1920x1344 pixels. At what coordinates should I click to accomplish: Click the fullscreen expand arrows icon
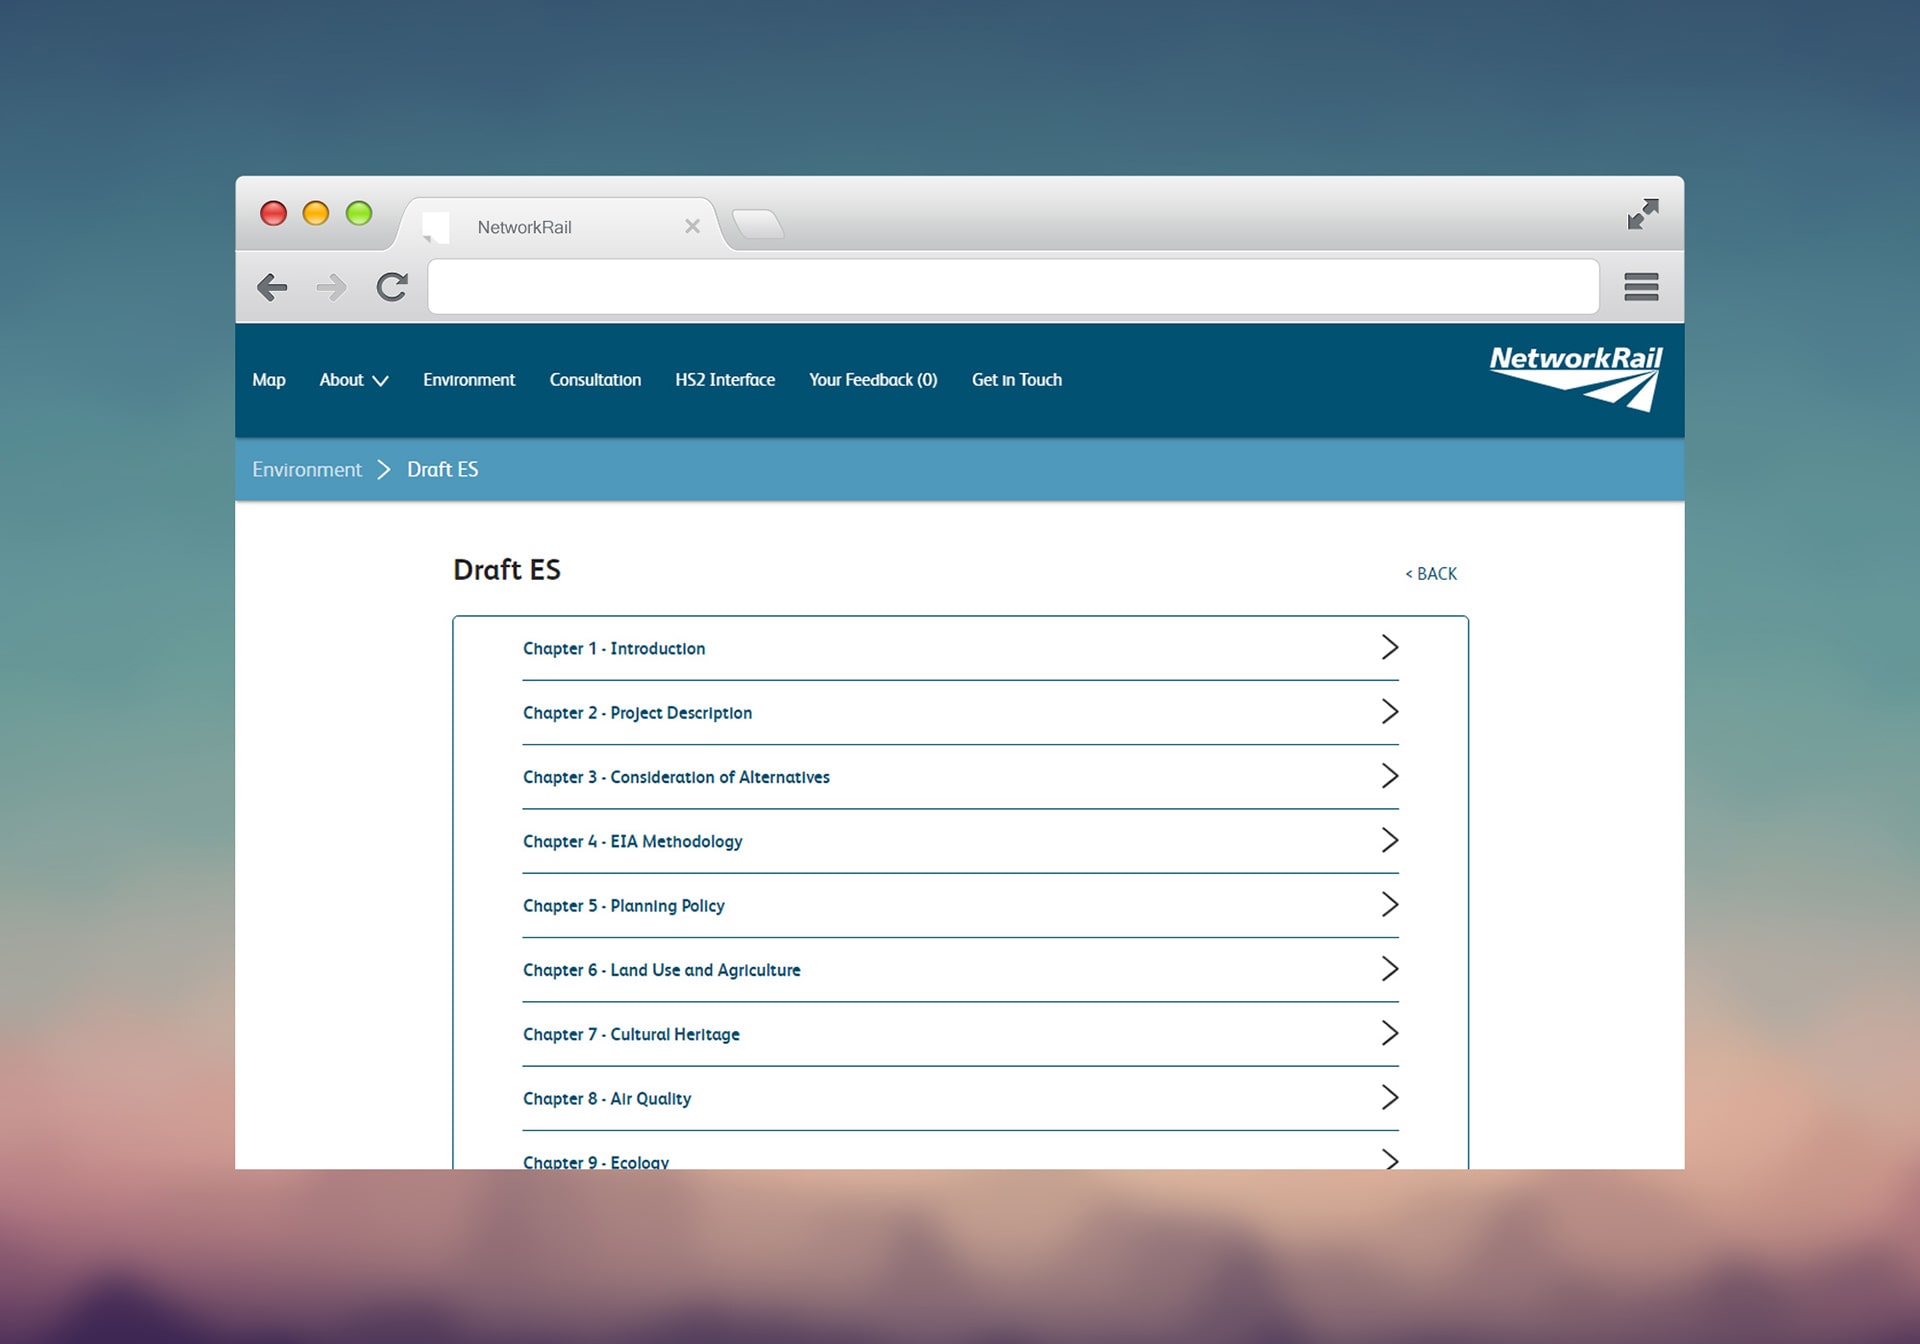click(x=1642, y=214)
